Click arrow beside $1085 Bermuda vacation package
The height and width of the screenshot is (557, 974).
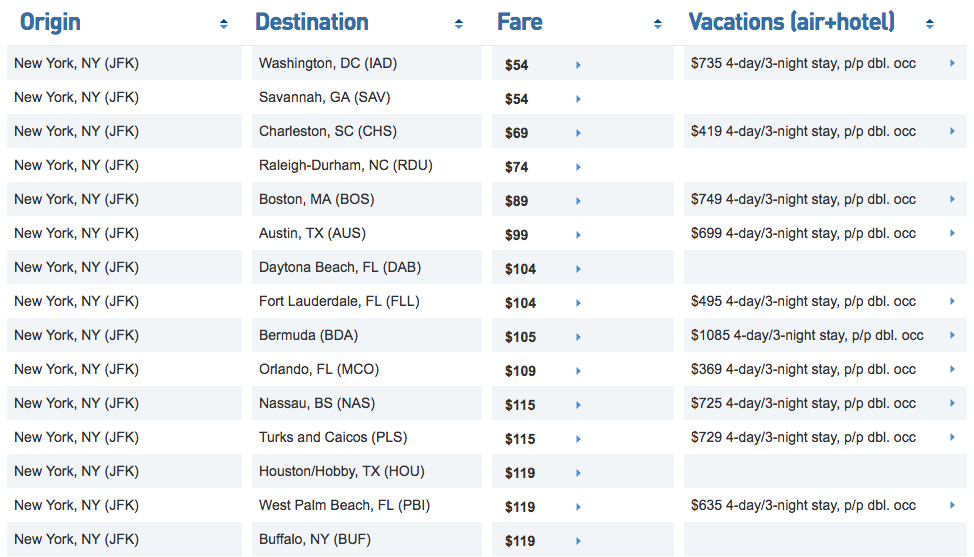coord(952,335)
